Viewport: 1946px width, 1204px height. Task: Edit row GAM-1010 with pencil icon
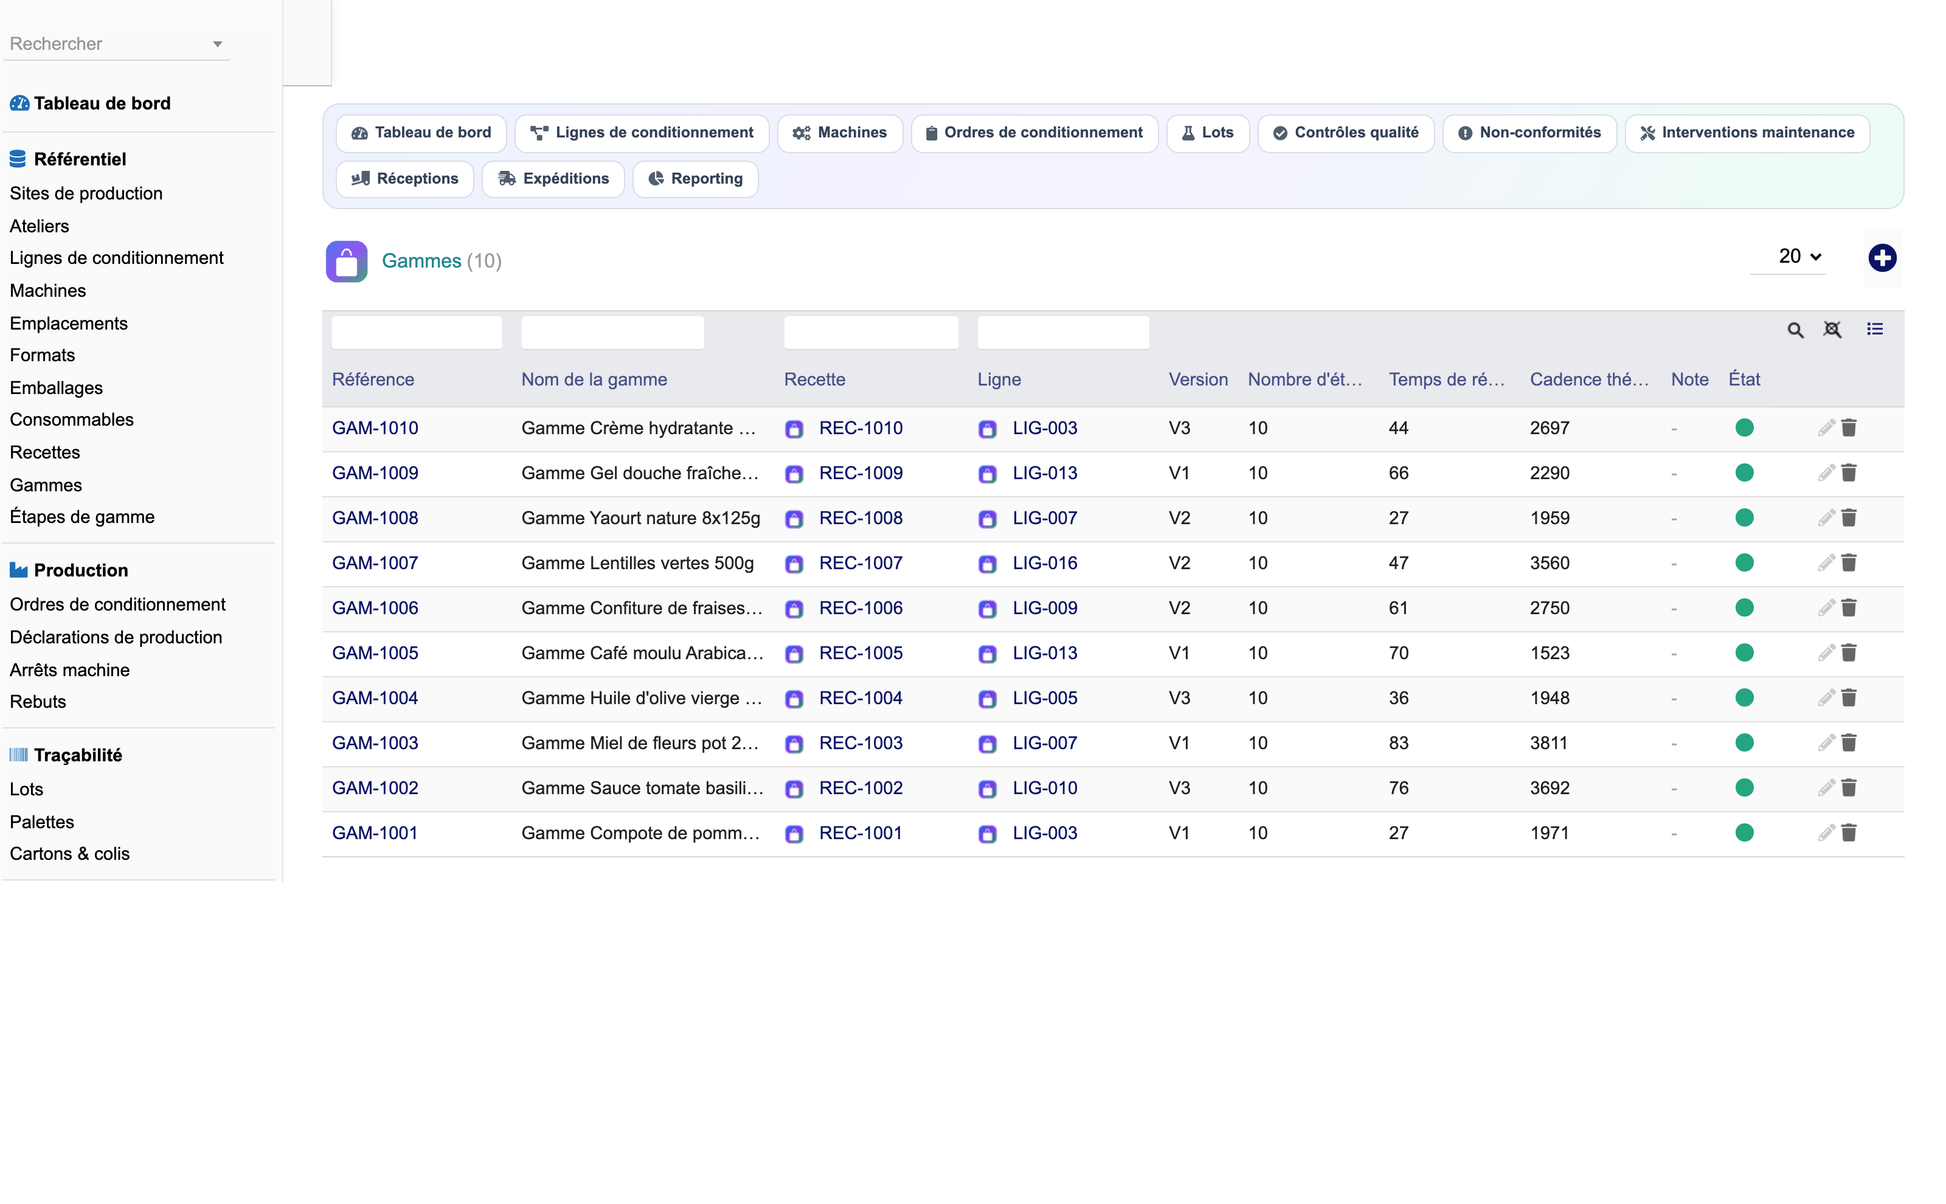coord(1826,428)
